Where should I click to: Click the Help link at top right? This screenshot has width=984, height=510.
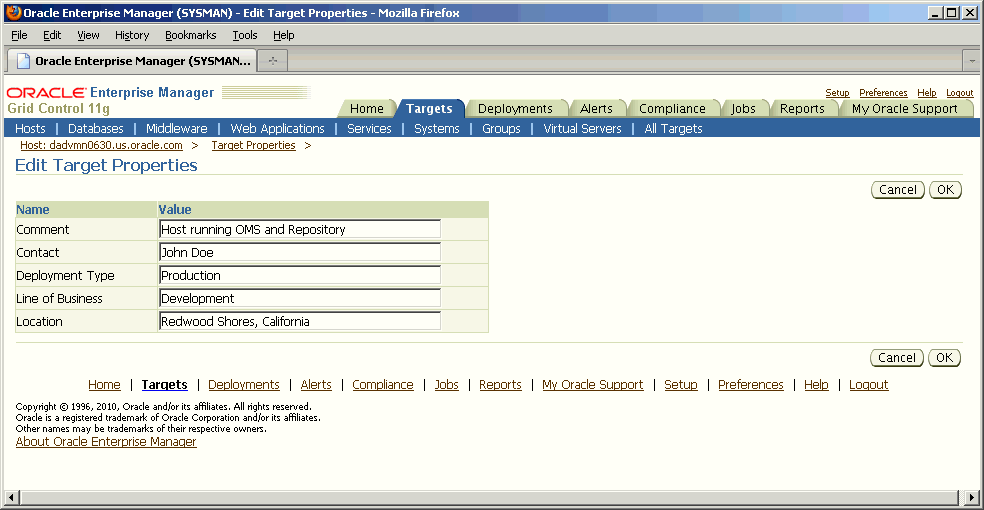click(x=926, y=93)
